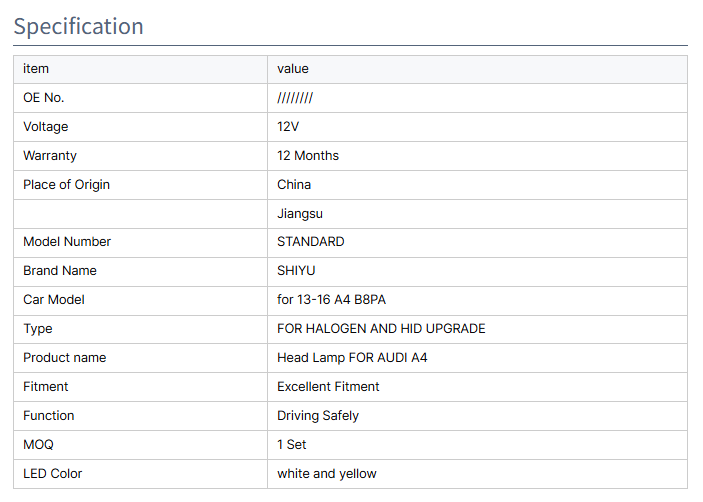Click the LED Color label cell
703x502 pixels.
click(x=53, y=474)
